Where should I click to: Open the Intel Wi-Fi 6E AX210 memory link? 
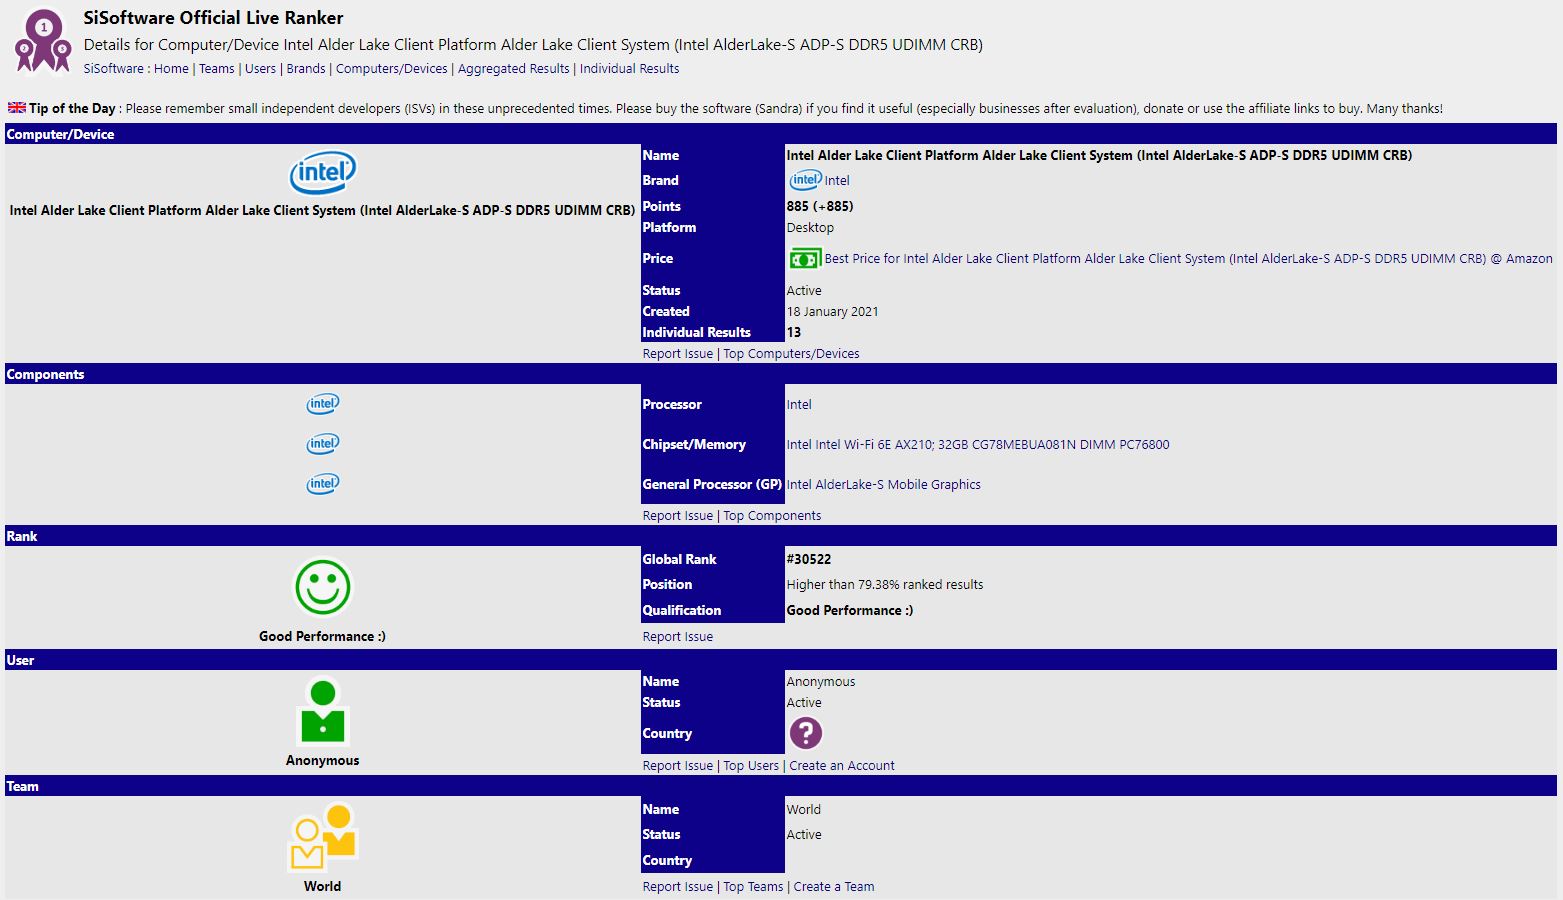[x=978, y=445]
